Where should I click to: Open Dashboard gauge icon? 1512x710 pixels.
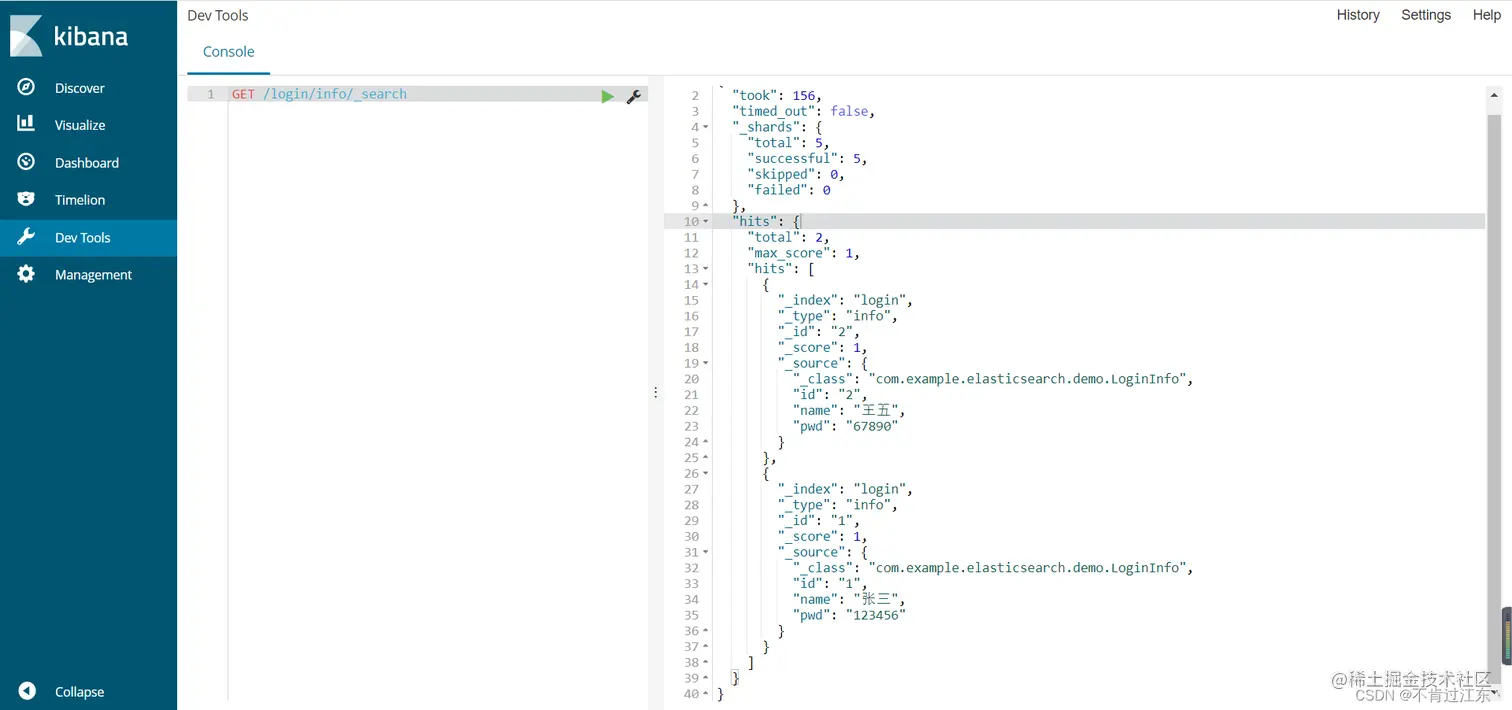click(27, 162)
